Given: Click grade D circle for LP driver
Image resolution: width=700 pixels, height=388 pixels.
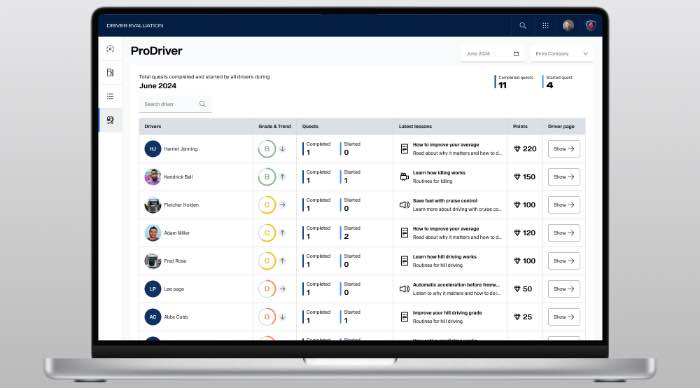Looking at the screenshot, I should (x=267, y=289).
